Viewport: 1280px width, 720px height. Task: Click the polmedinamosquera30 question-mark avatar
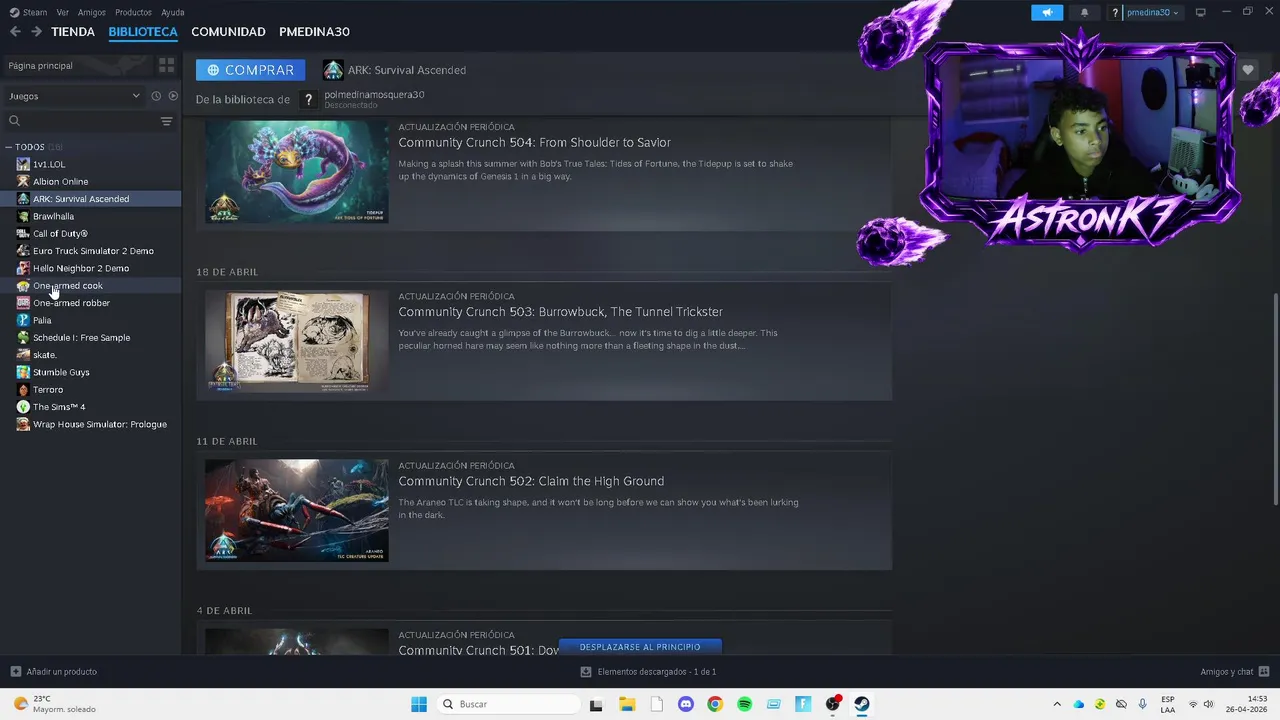click(x=309, y=99)
